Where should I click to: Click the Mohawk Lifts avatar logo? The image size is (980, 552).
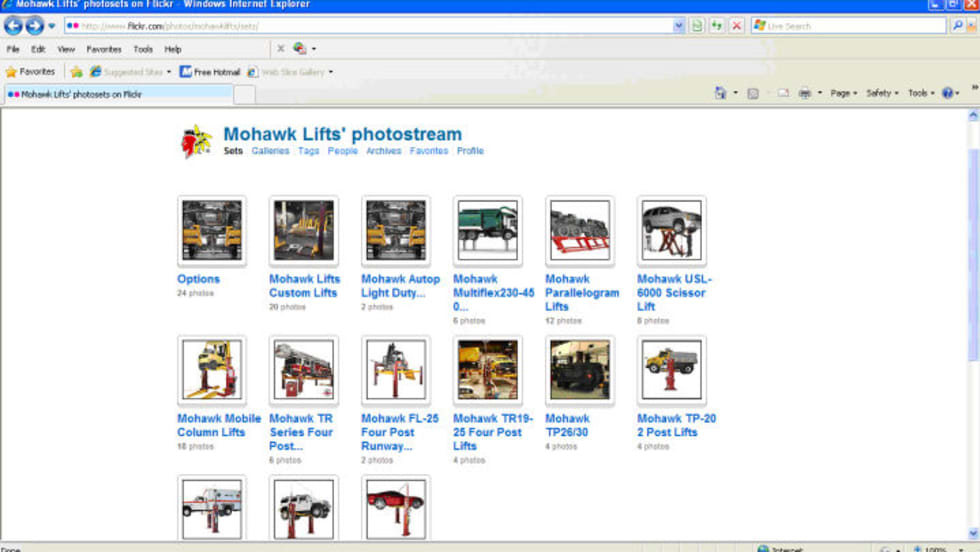click(196, 141)
